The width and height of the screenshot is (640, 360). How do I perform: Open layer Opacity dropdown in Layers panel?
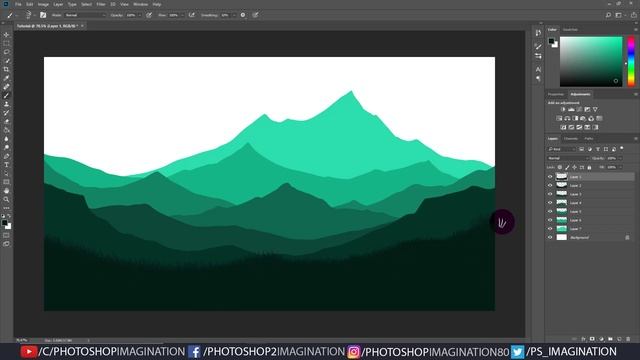[620, 158]
